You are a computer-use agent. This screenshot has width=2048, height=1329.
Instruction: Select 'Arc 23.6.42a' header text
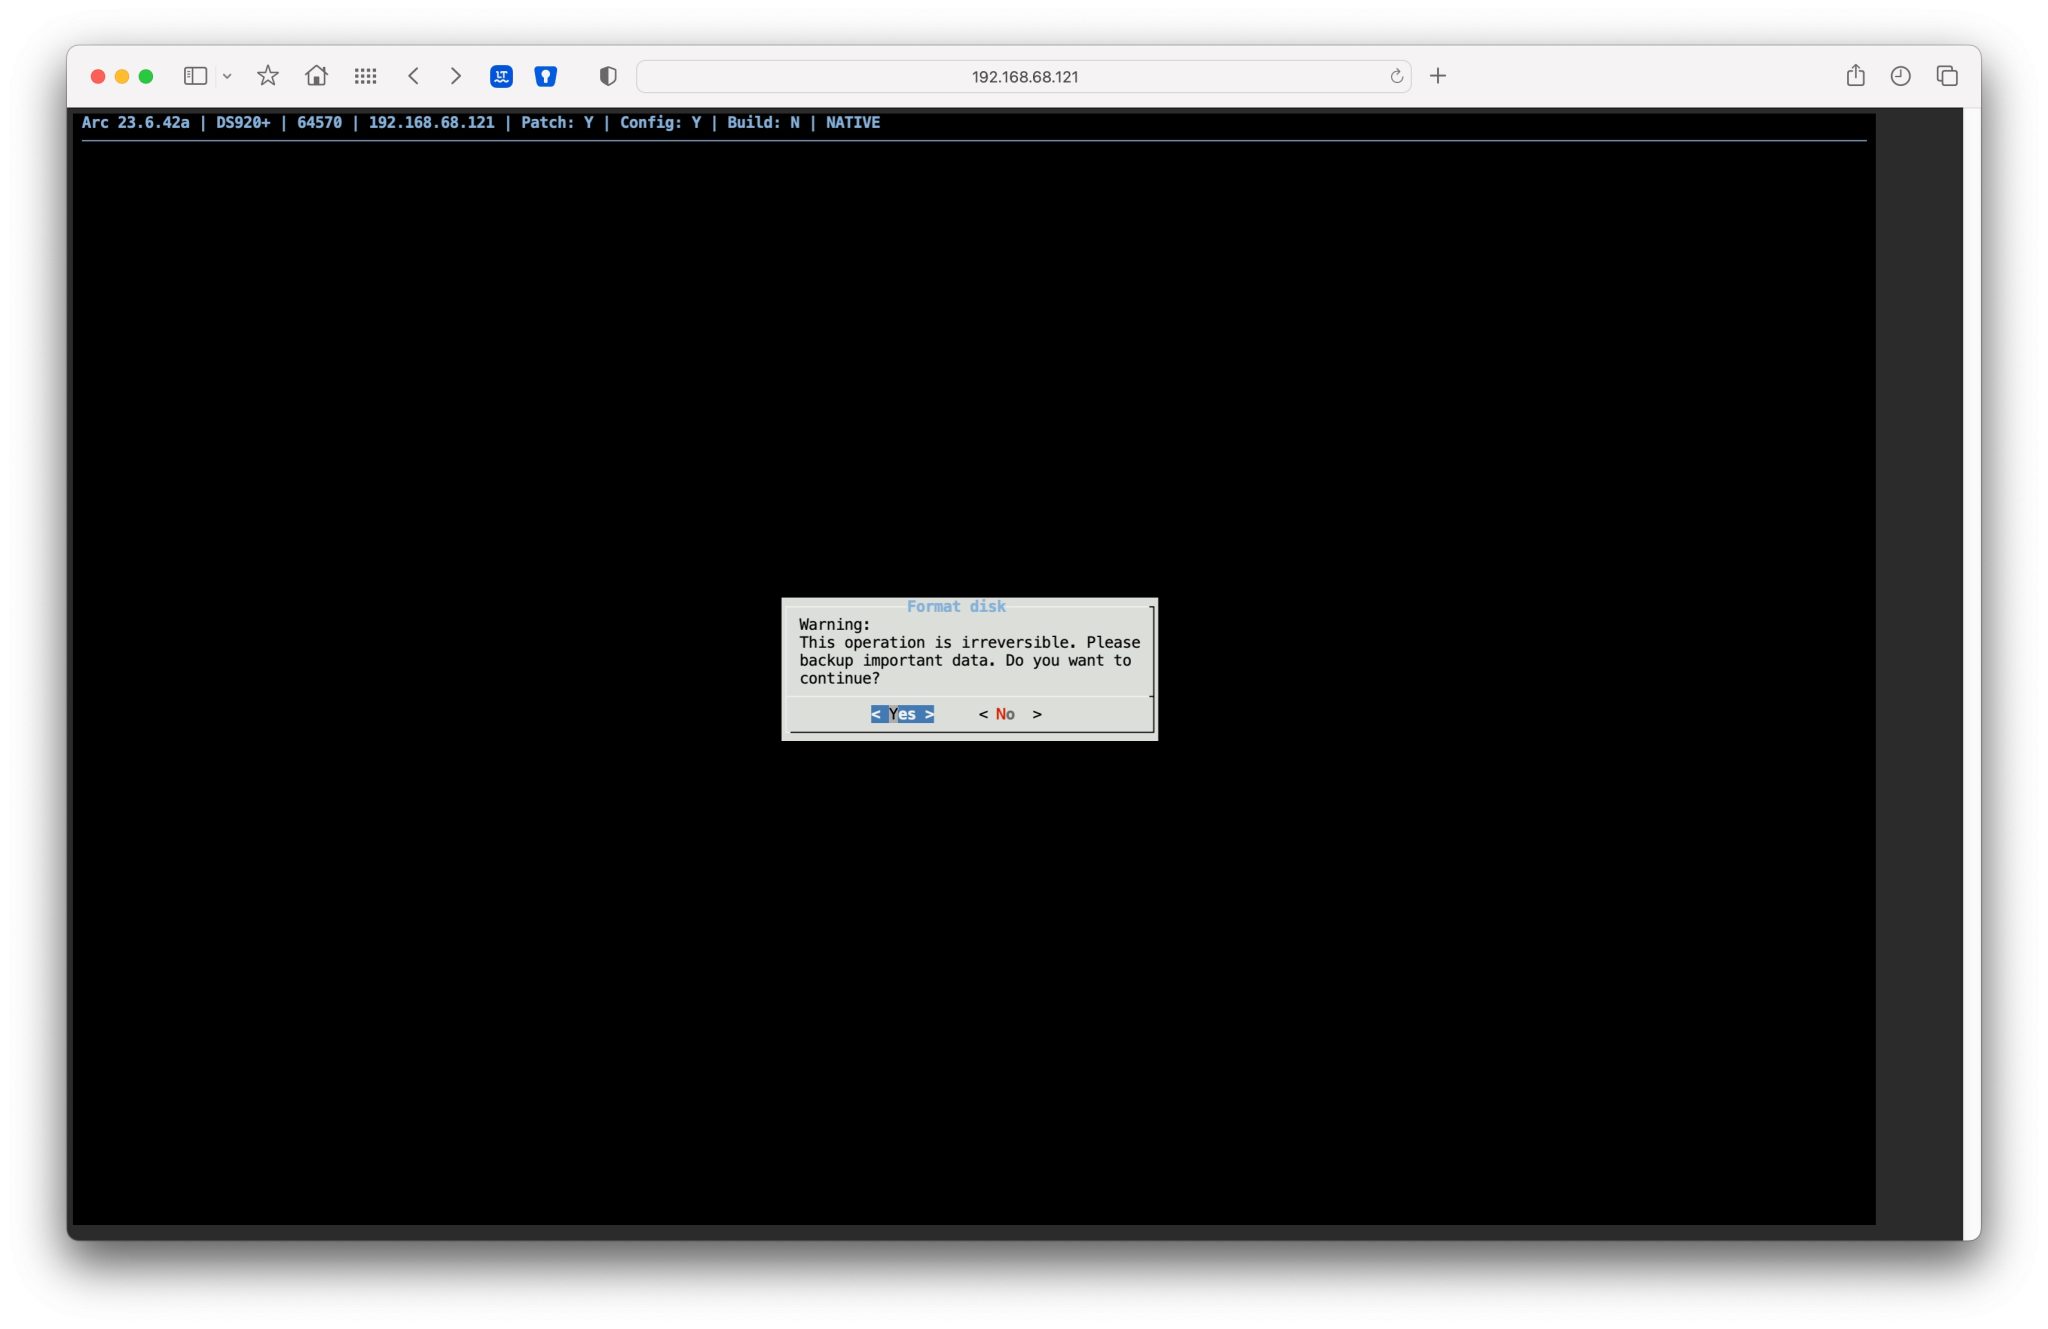point(136,122)
